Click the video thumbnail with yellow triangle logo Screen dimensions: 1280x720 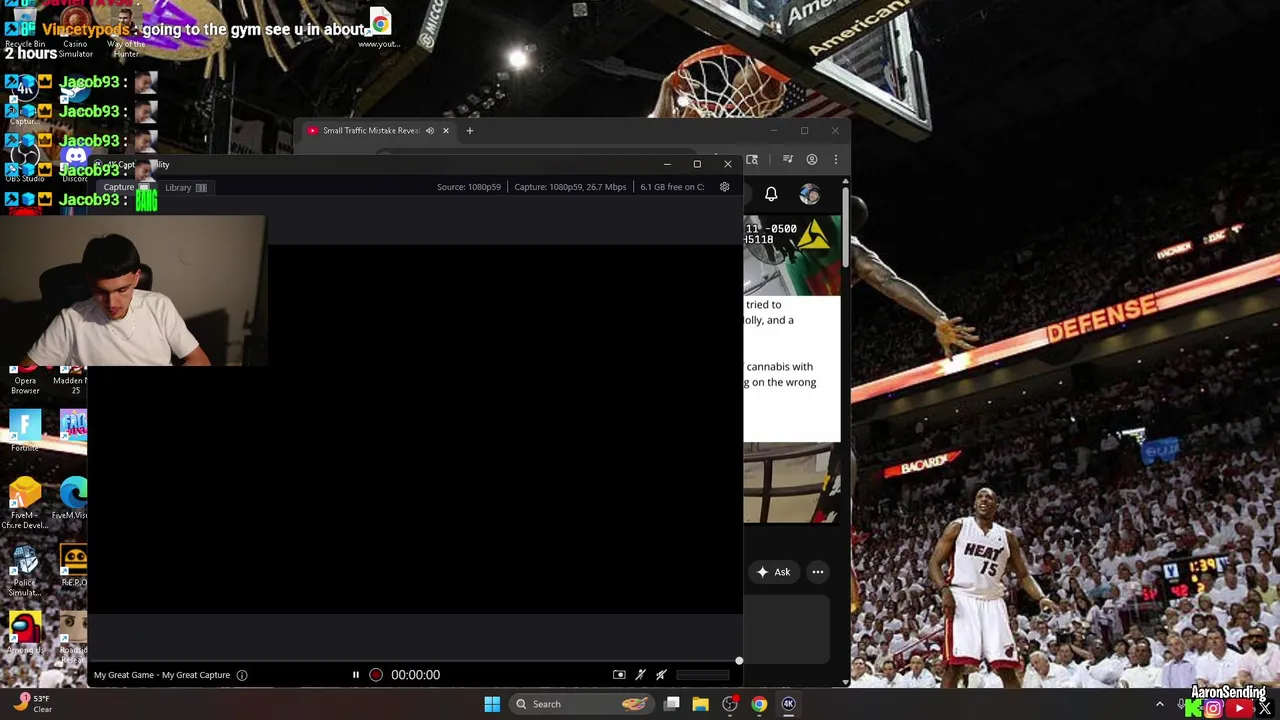point(792,253)
